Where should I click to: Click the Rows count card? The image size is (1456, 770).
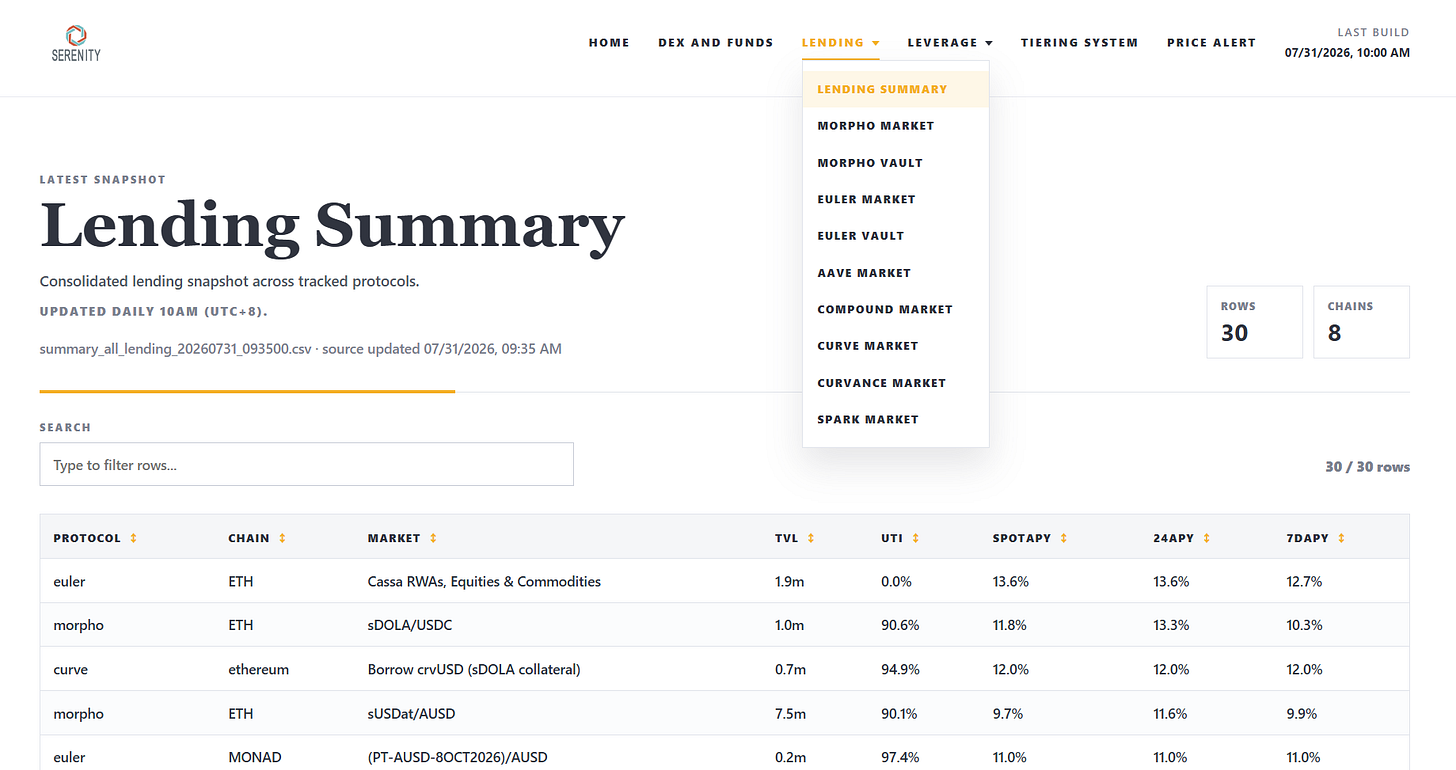coord(1254,322)
